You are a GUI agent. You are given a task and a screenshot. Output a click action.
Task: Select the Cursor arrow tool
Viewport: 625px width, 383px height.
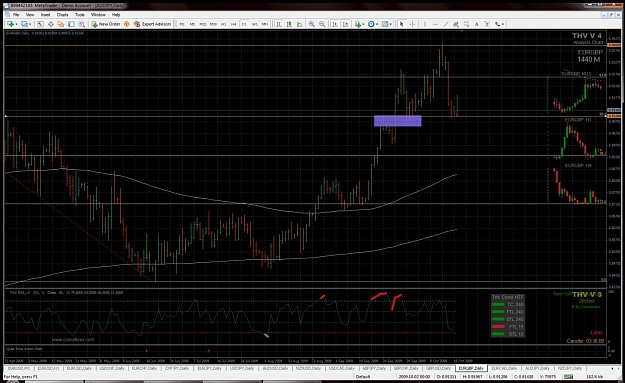click(x=401, y=24)
